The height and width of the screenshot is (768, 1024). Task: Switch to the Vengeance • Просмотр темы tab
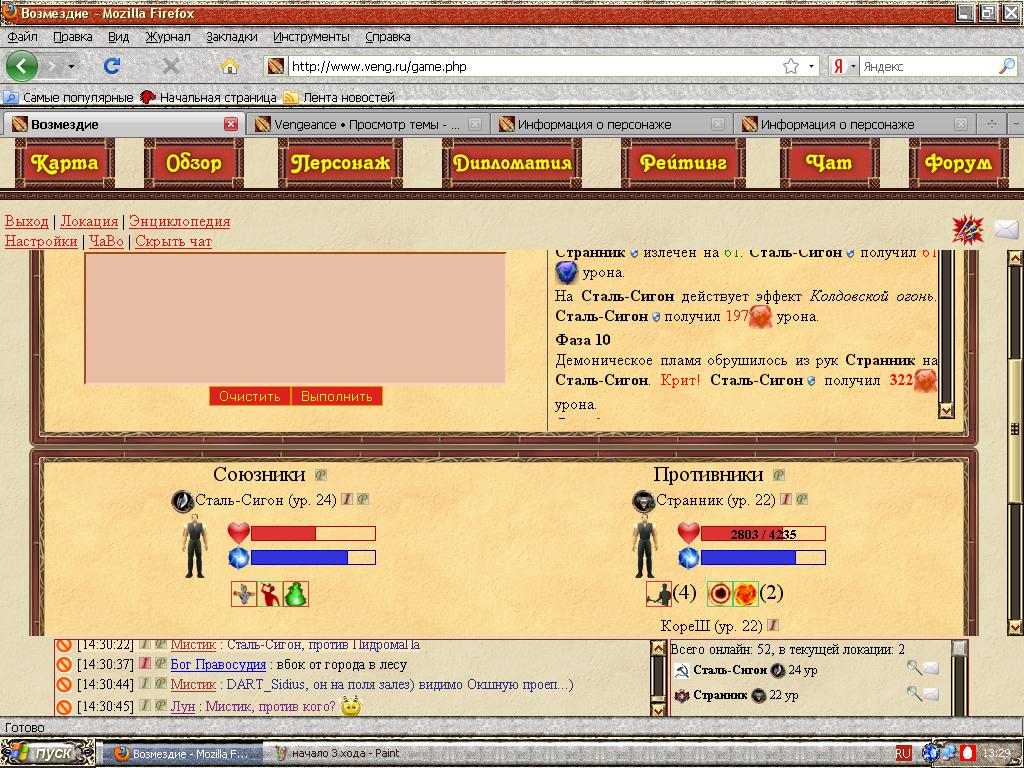click(x=367, y=124)
